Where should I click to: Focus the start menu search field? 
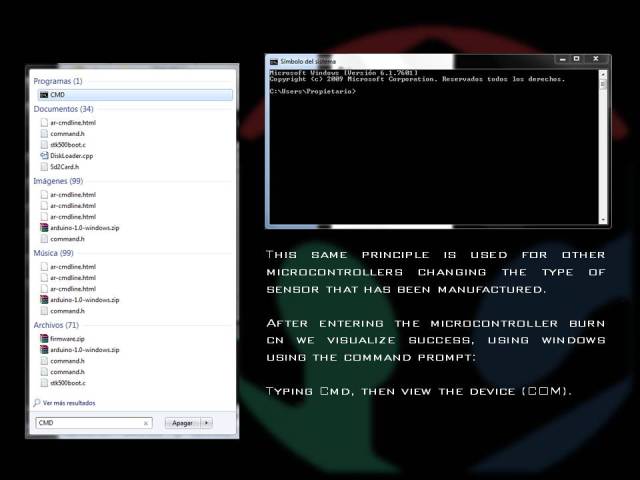pyautogui.click(x=94, y=423)
